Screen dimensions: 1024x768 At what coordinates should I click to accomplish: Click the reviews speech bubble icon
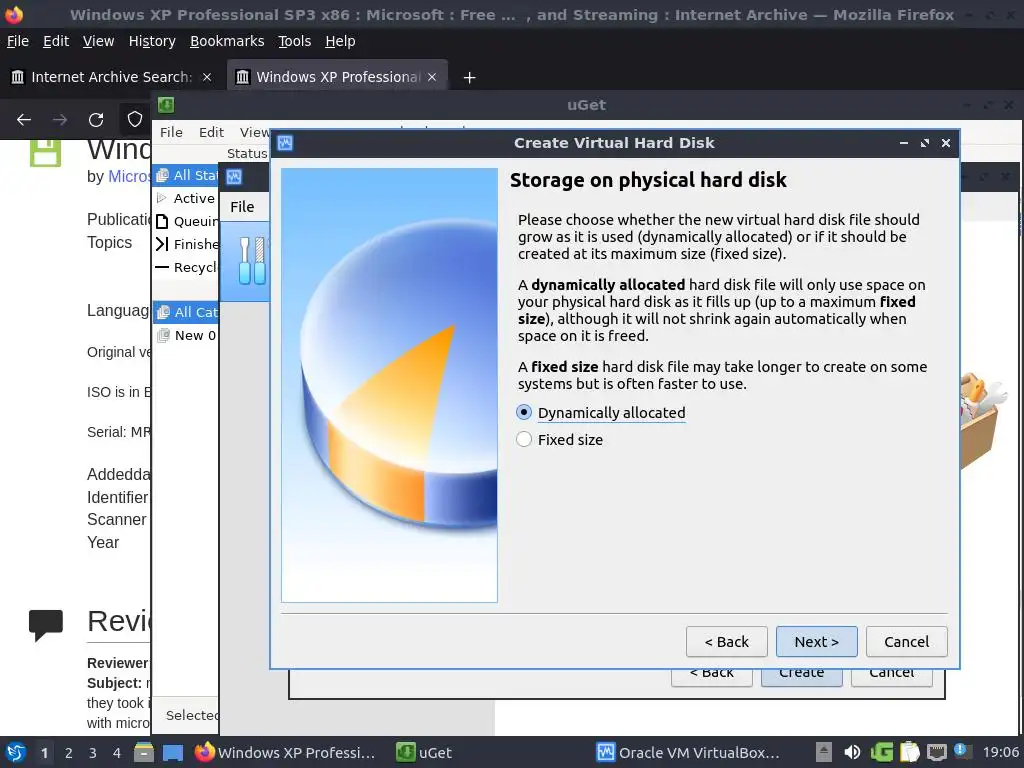[46, 626]
